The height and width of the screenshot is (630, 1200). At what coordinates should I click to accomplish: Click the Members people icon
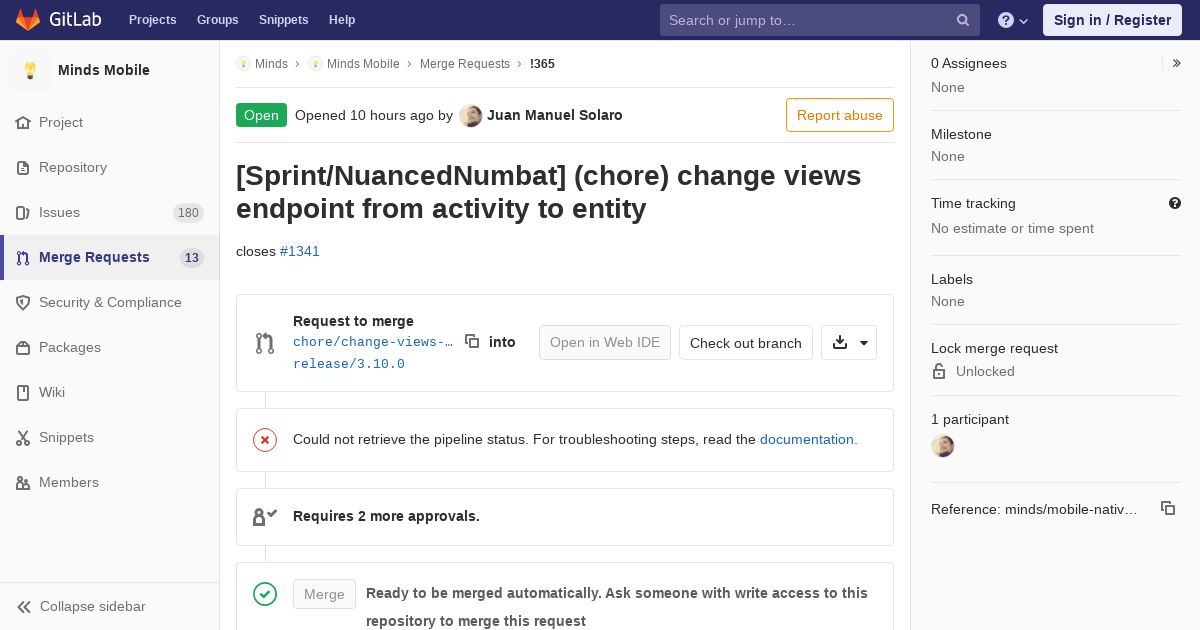point(23,482)
